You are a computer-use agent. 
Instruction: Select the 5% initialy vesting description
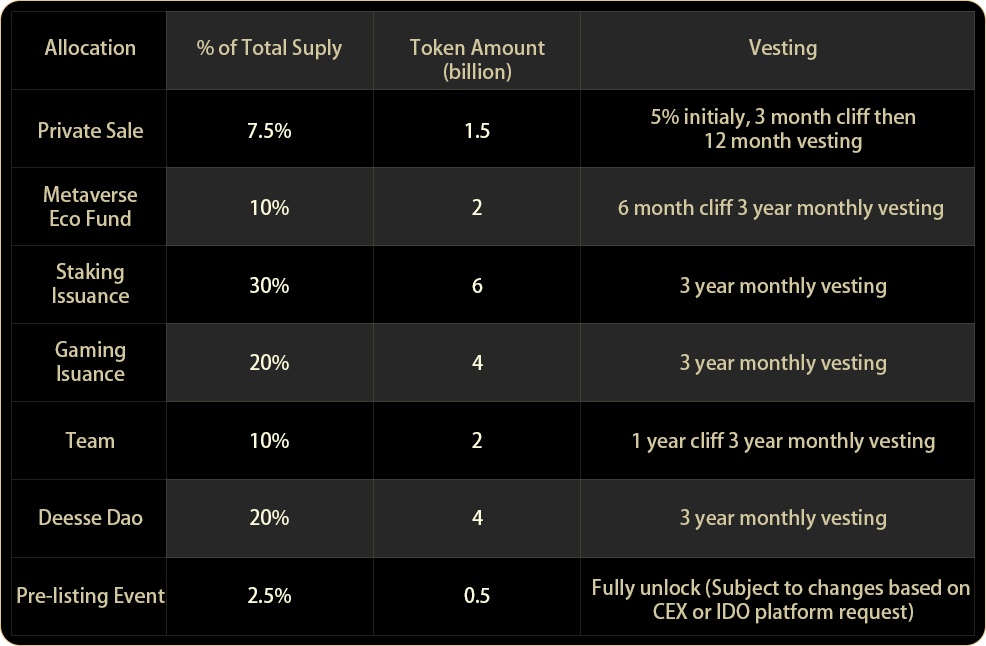click(782, 129)
